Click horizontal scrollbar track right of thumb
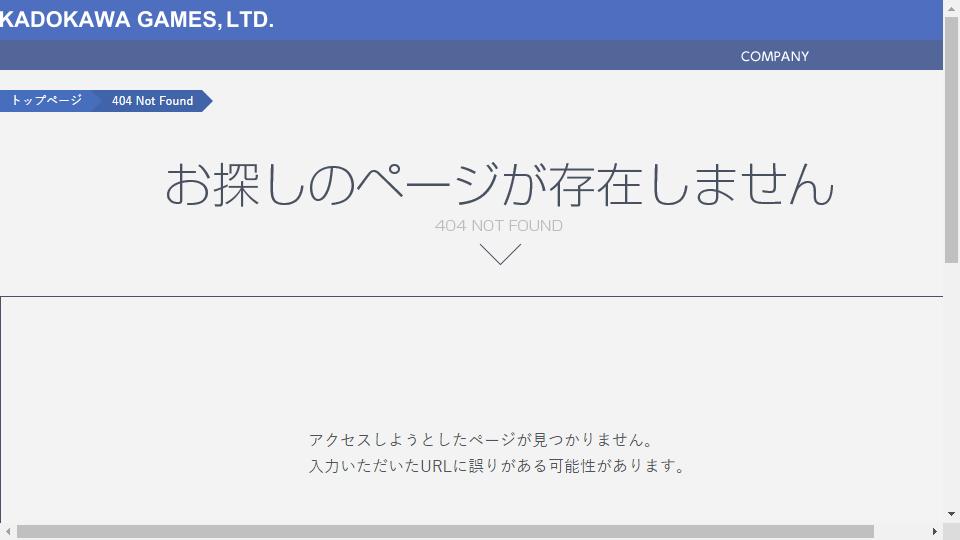The width and height of the screenshot is (960, 540). click(900, 531)
